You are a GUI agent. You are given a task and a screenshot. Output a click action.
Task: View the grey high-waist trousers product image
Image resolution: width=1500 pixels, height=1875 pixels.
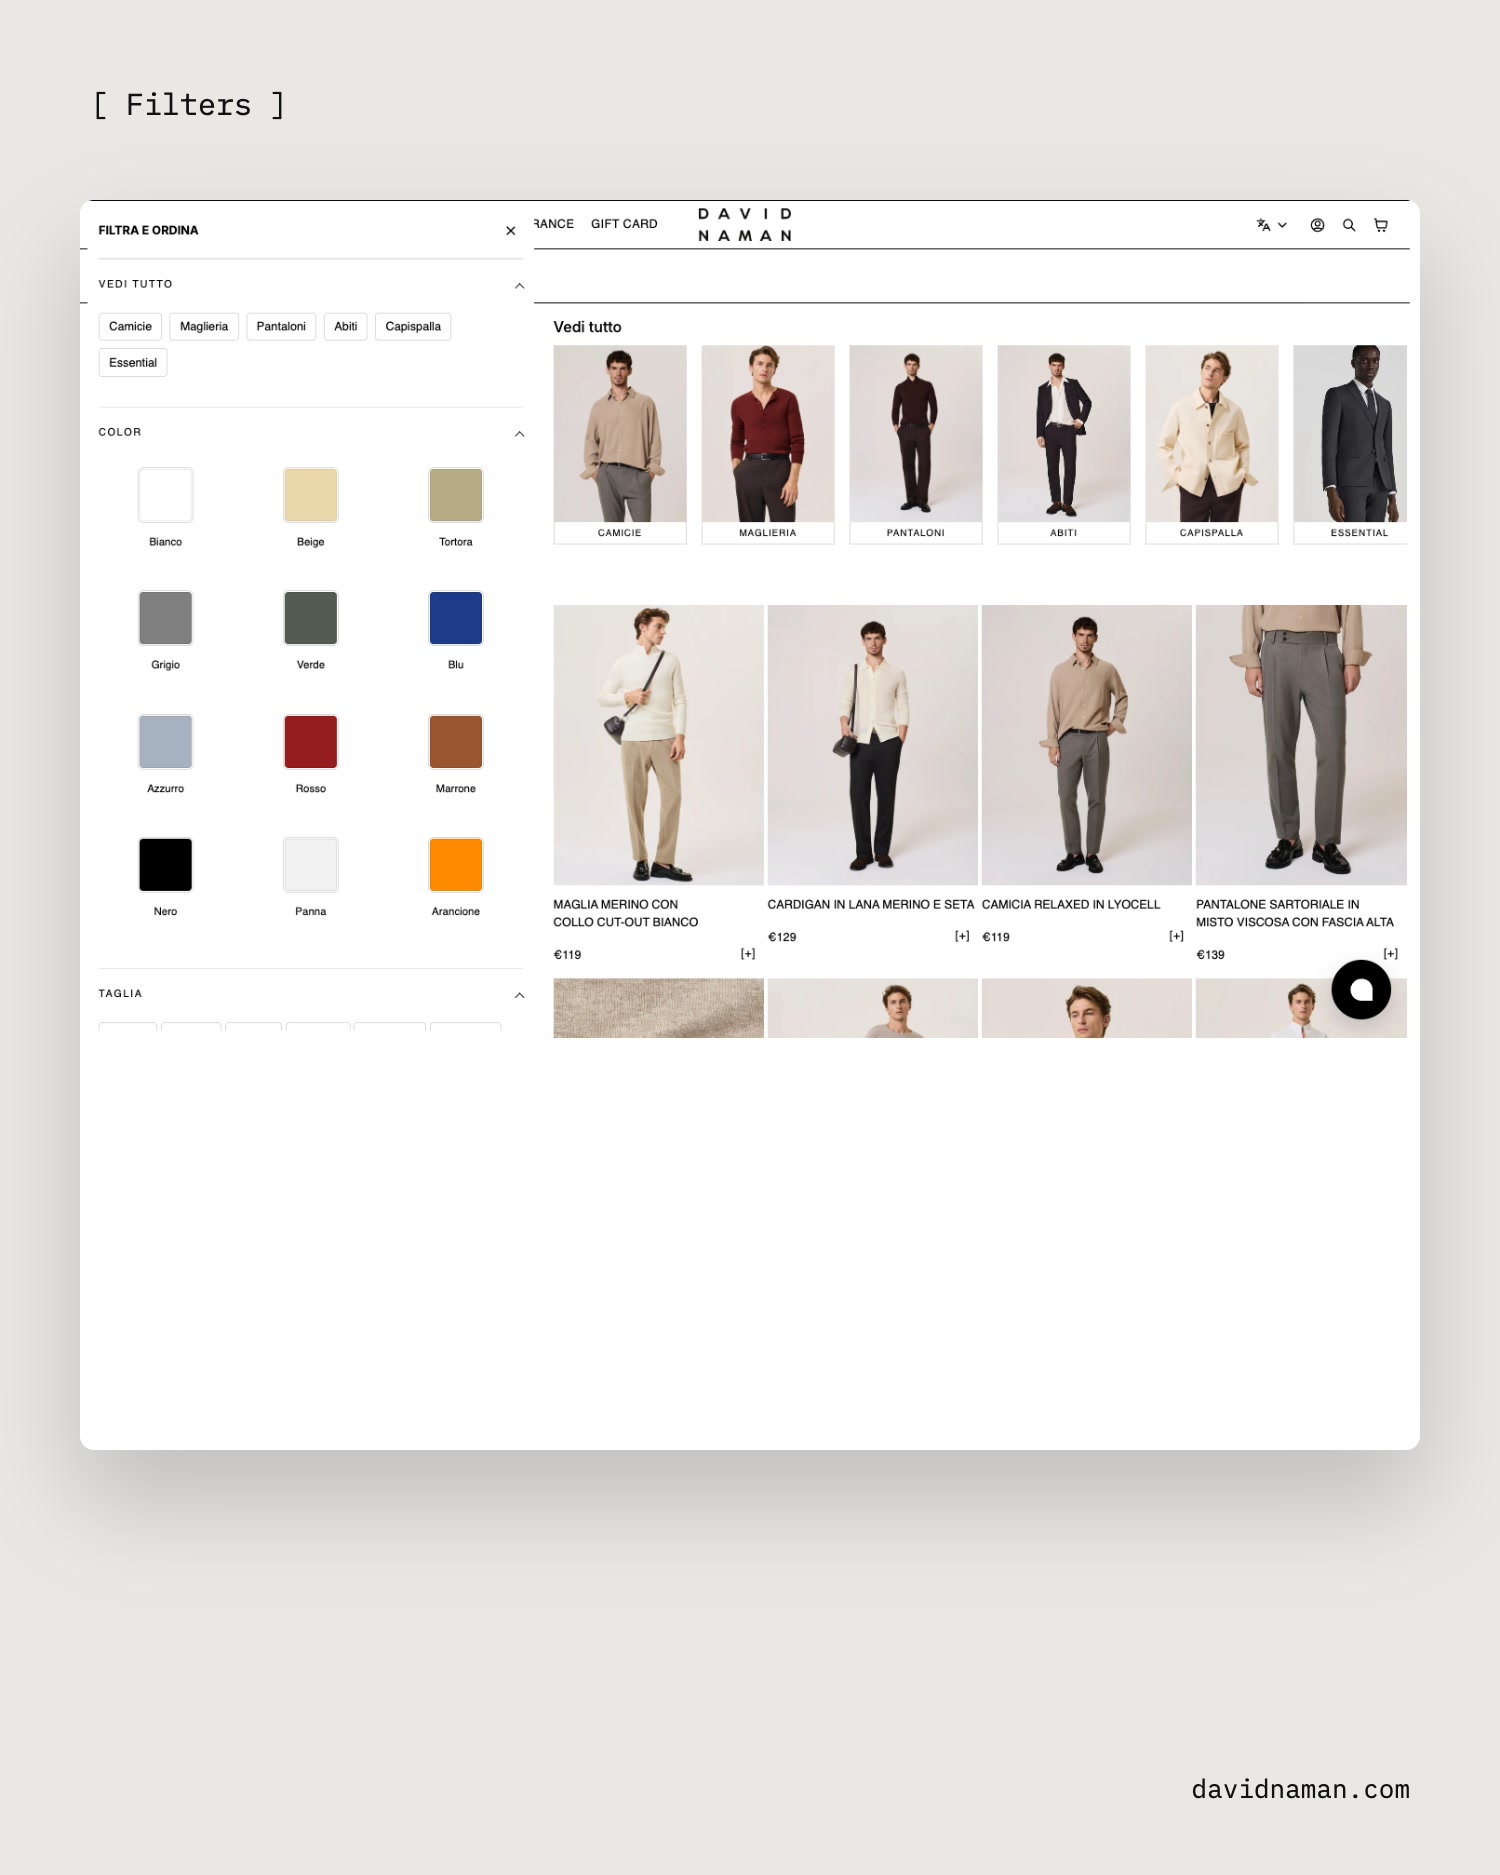(1301, 745)
